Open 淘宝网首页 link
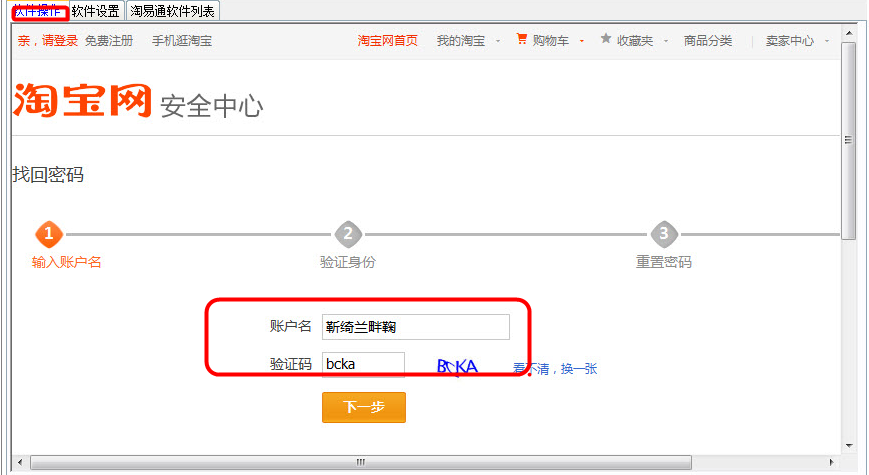 click(387, 40)
